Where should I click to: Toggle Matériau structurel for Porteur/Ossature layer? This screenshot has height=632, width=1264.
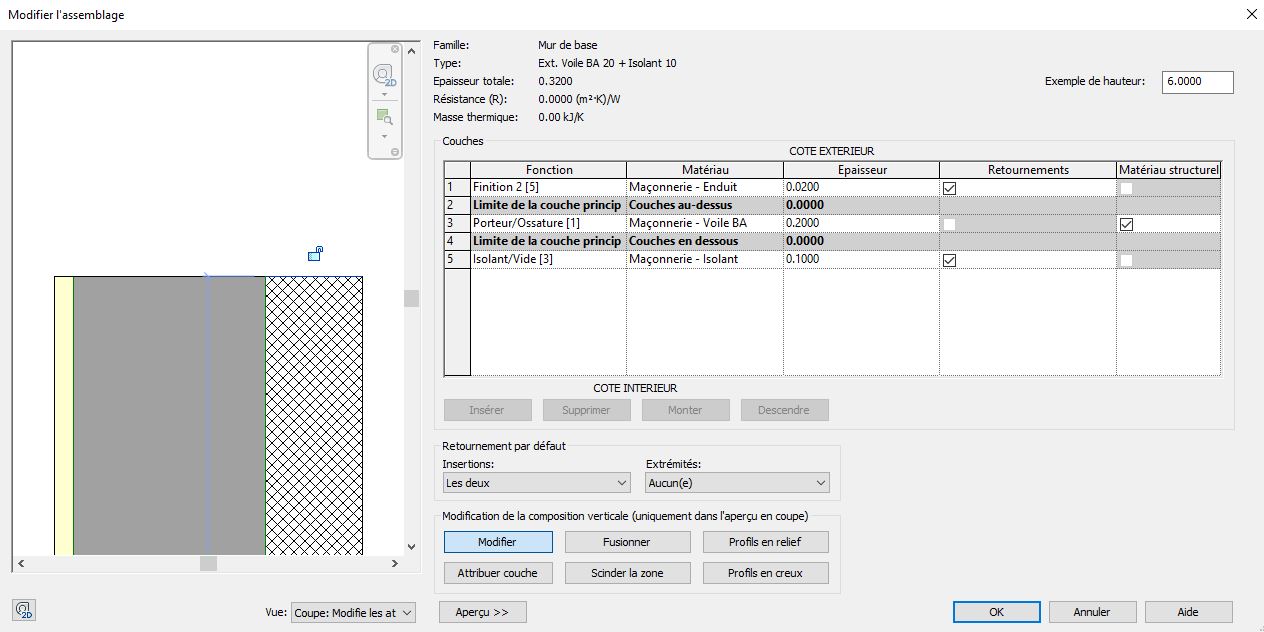pos(1127,224)
